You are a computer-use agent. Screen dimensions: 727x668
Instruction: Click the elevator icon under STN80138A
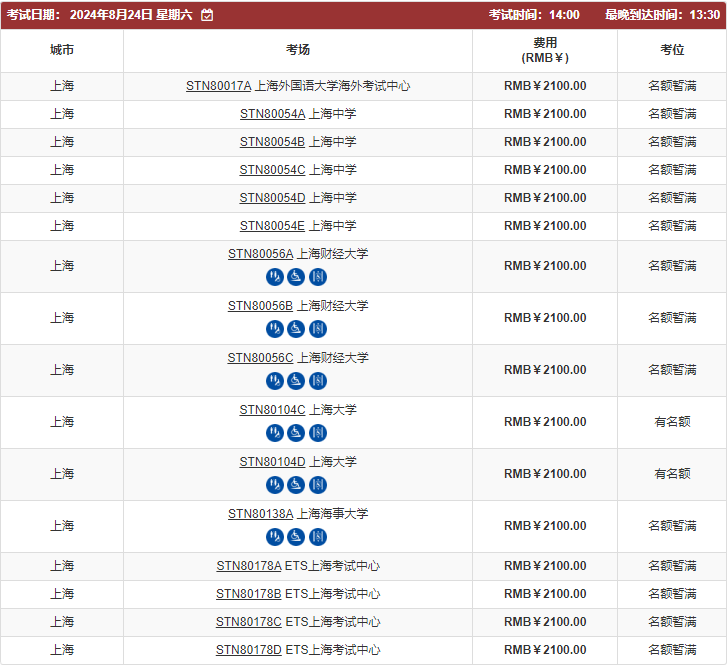(318, 537)
